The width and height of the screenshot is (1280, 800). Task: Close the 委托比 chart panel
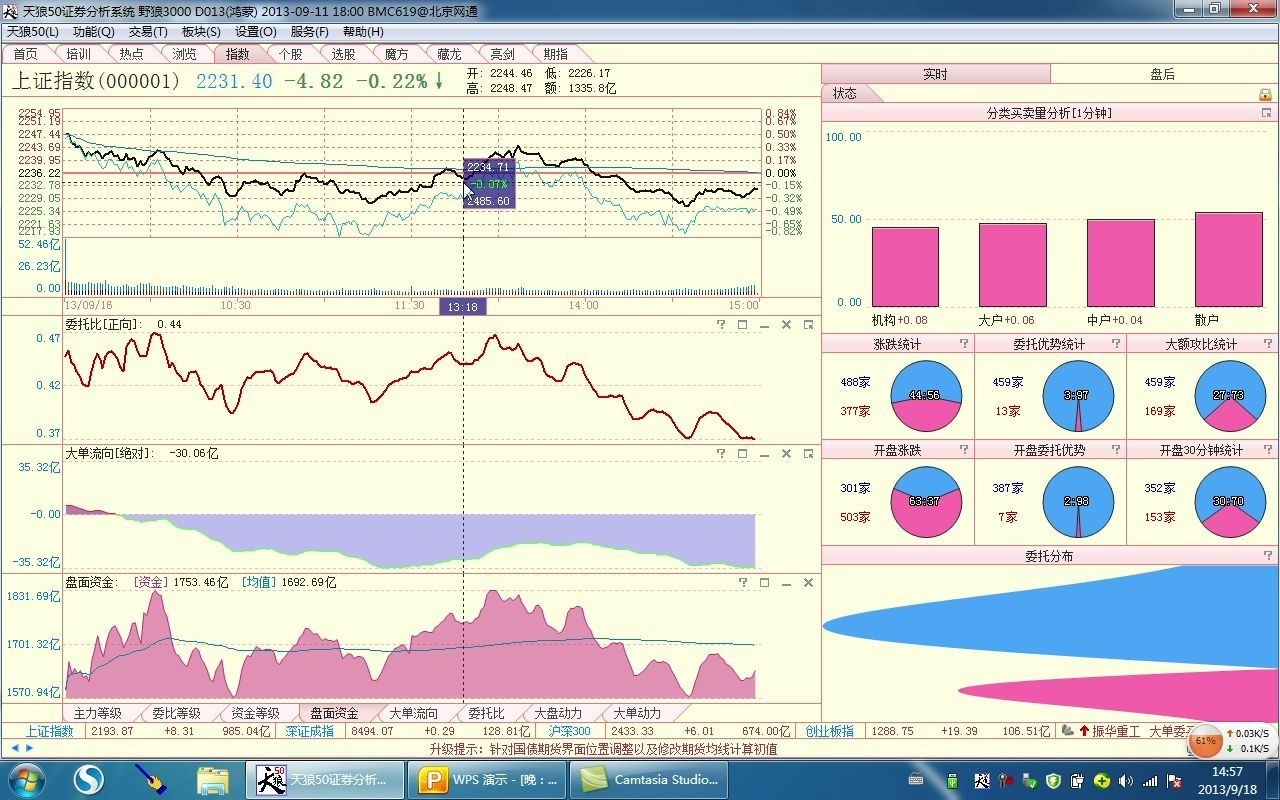786,324
